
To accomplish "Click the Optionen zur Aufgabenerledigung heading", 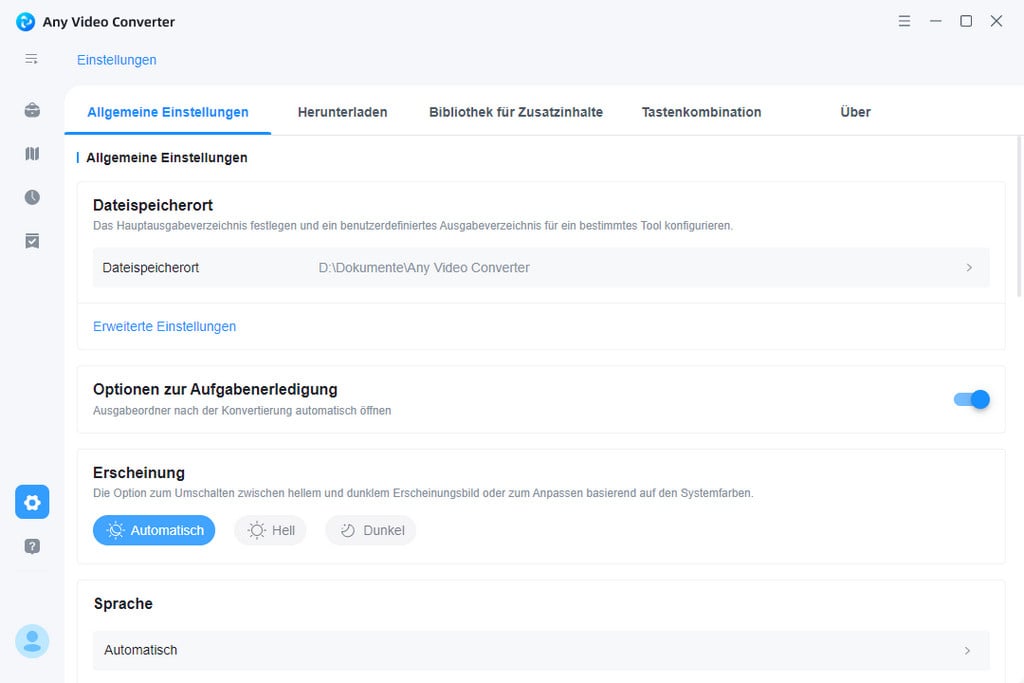I will [215, 389].
